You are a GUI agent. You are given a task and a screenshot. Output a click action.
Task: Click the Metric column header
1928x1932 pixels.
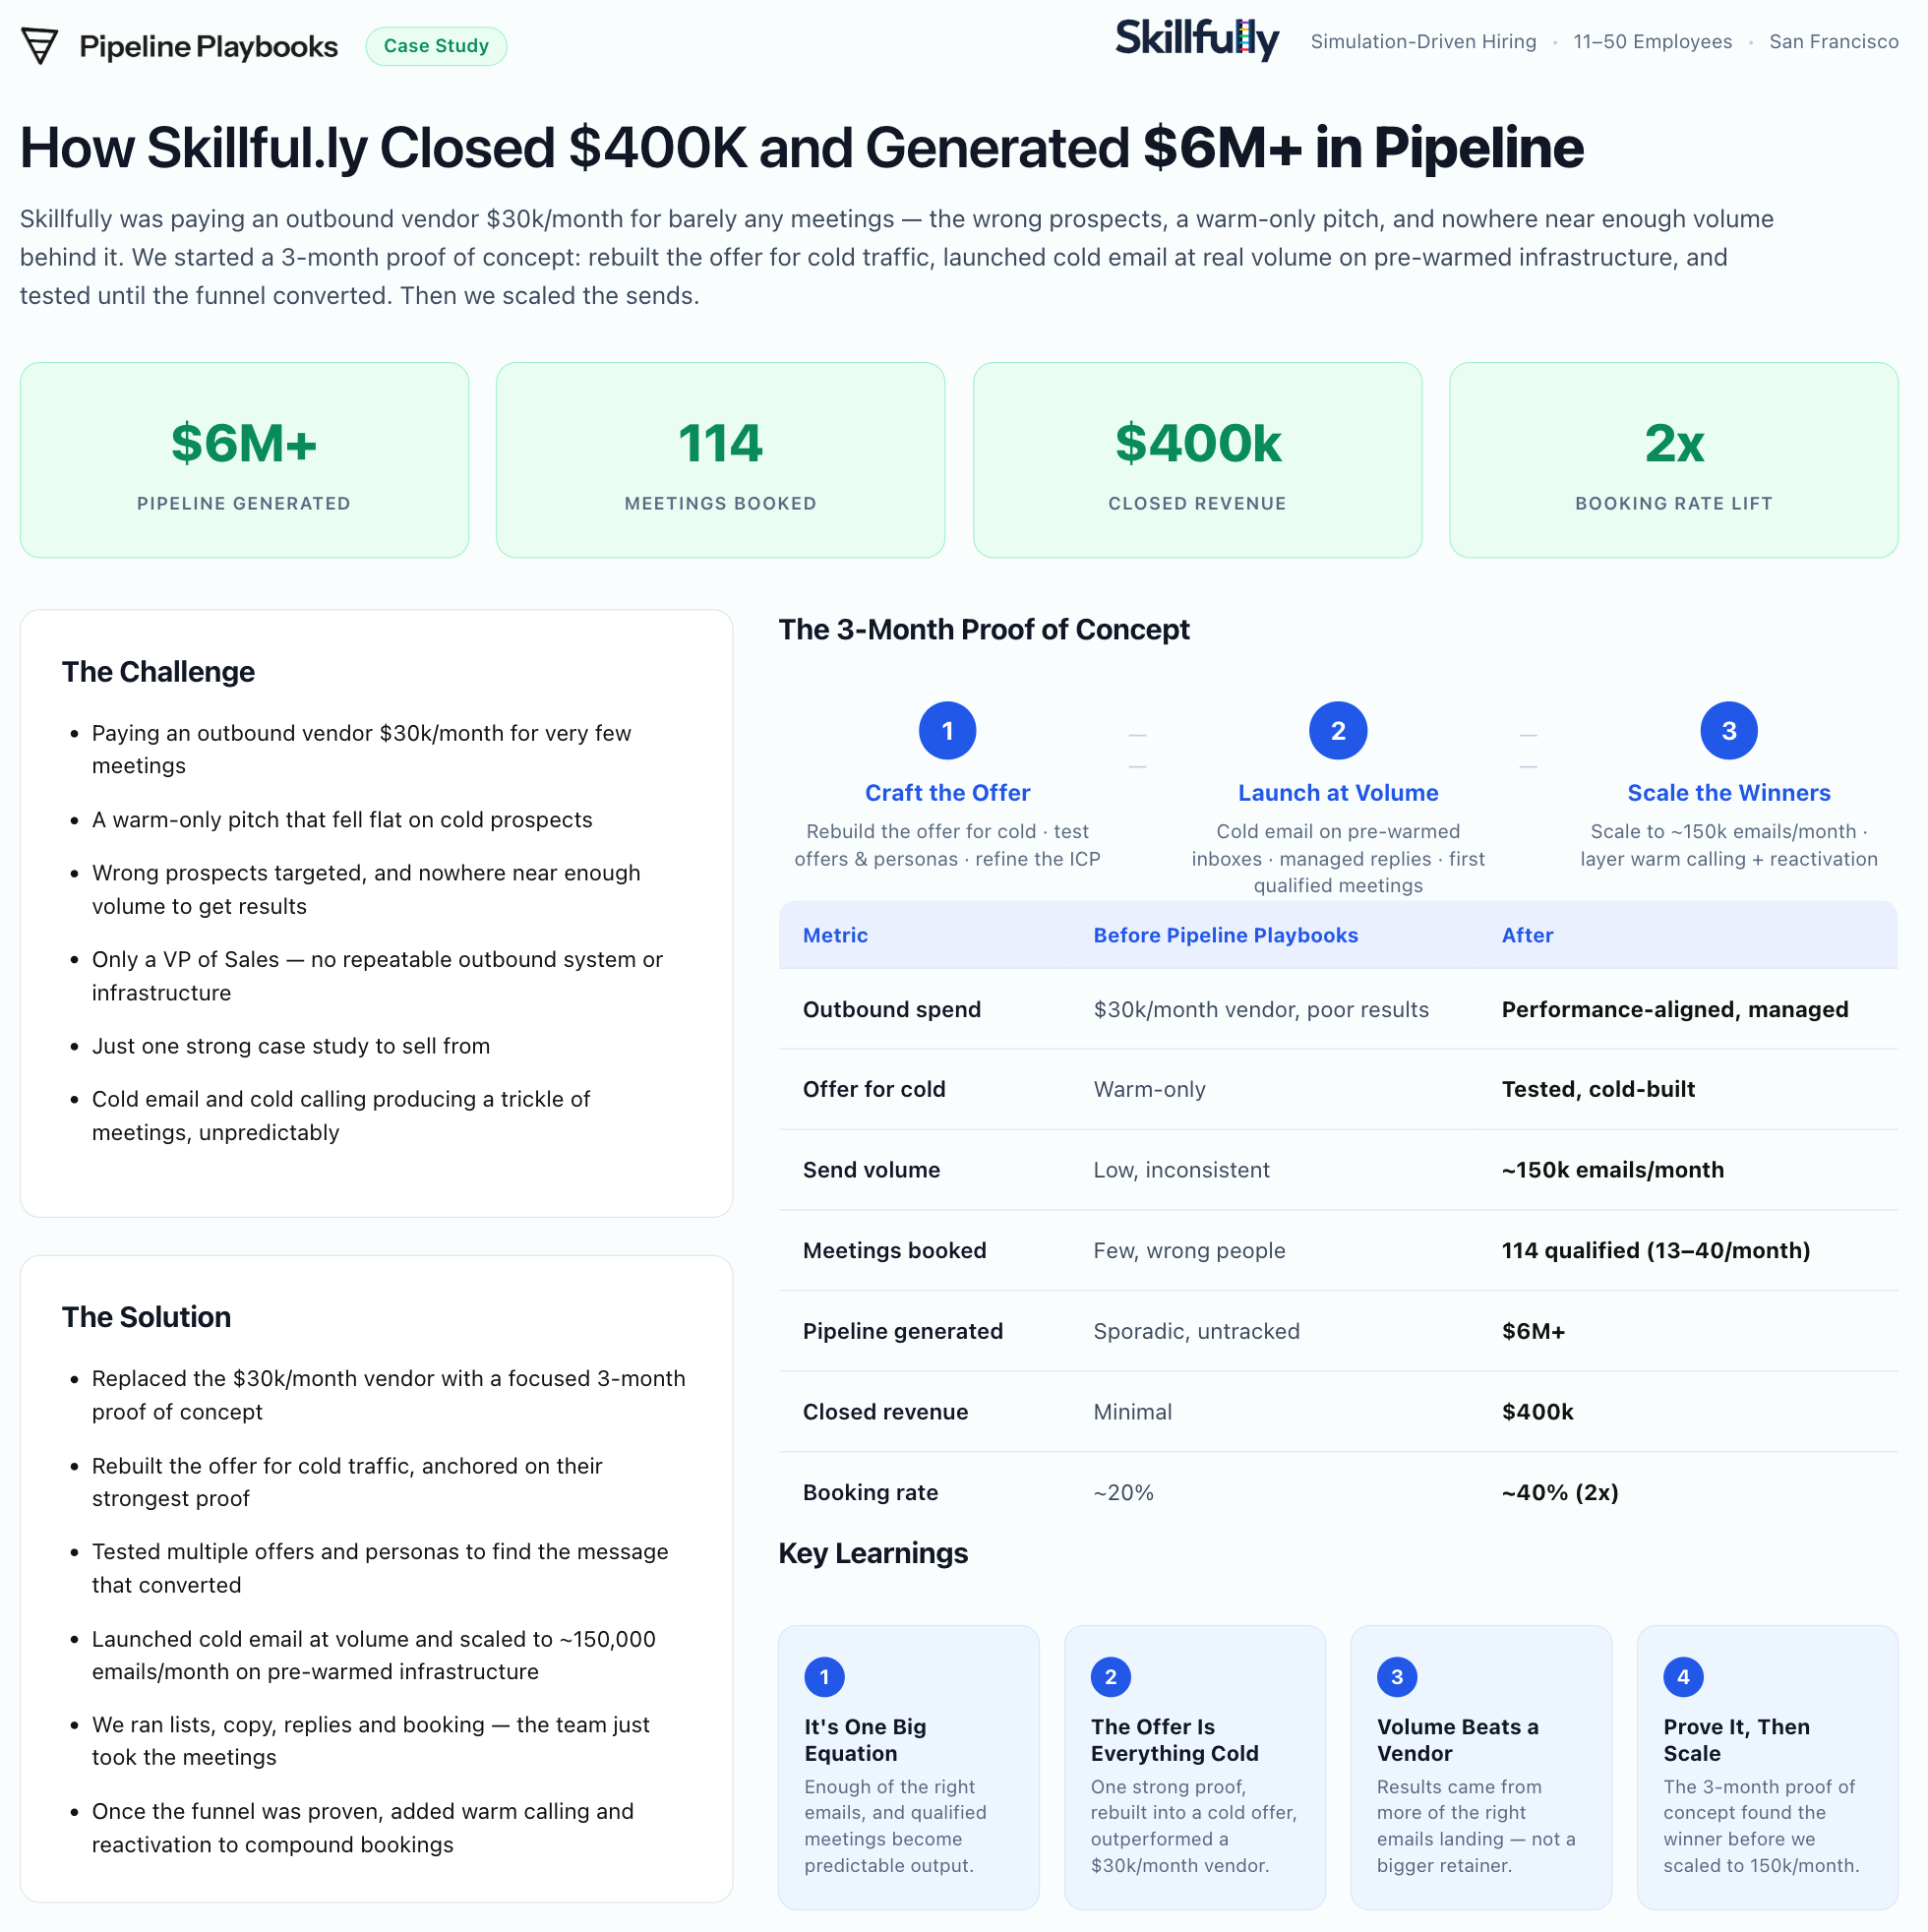tap(835, 935)
